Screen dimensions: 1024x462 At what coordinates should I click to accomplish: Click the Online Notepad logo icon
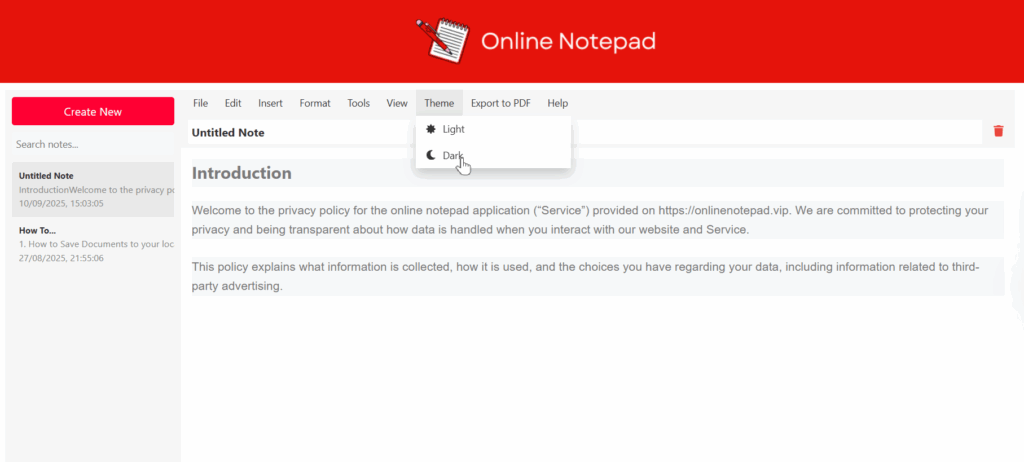pos(442,41)
